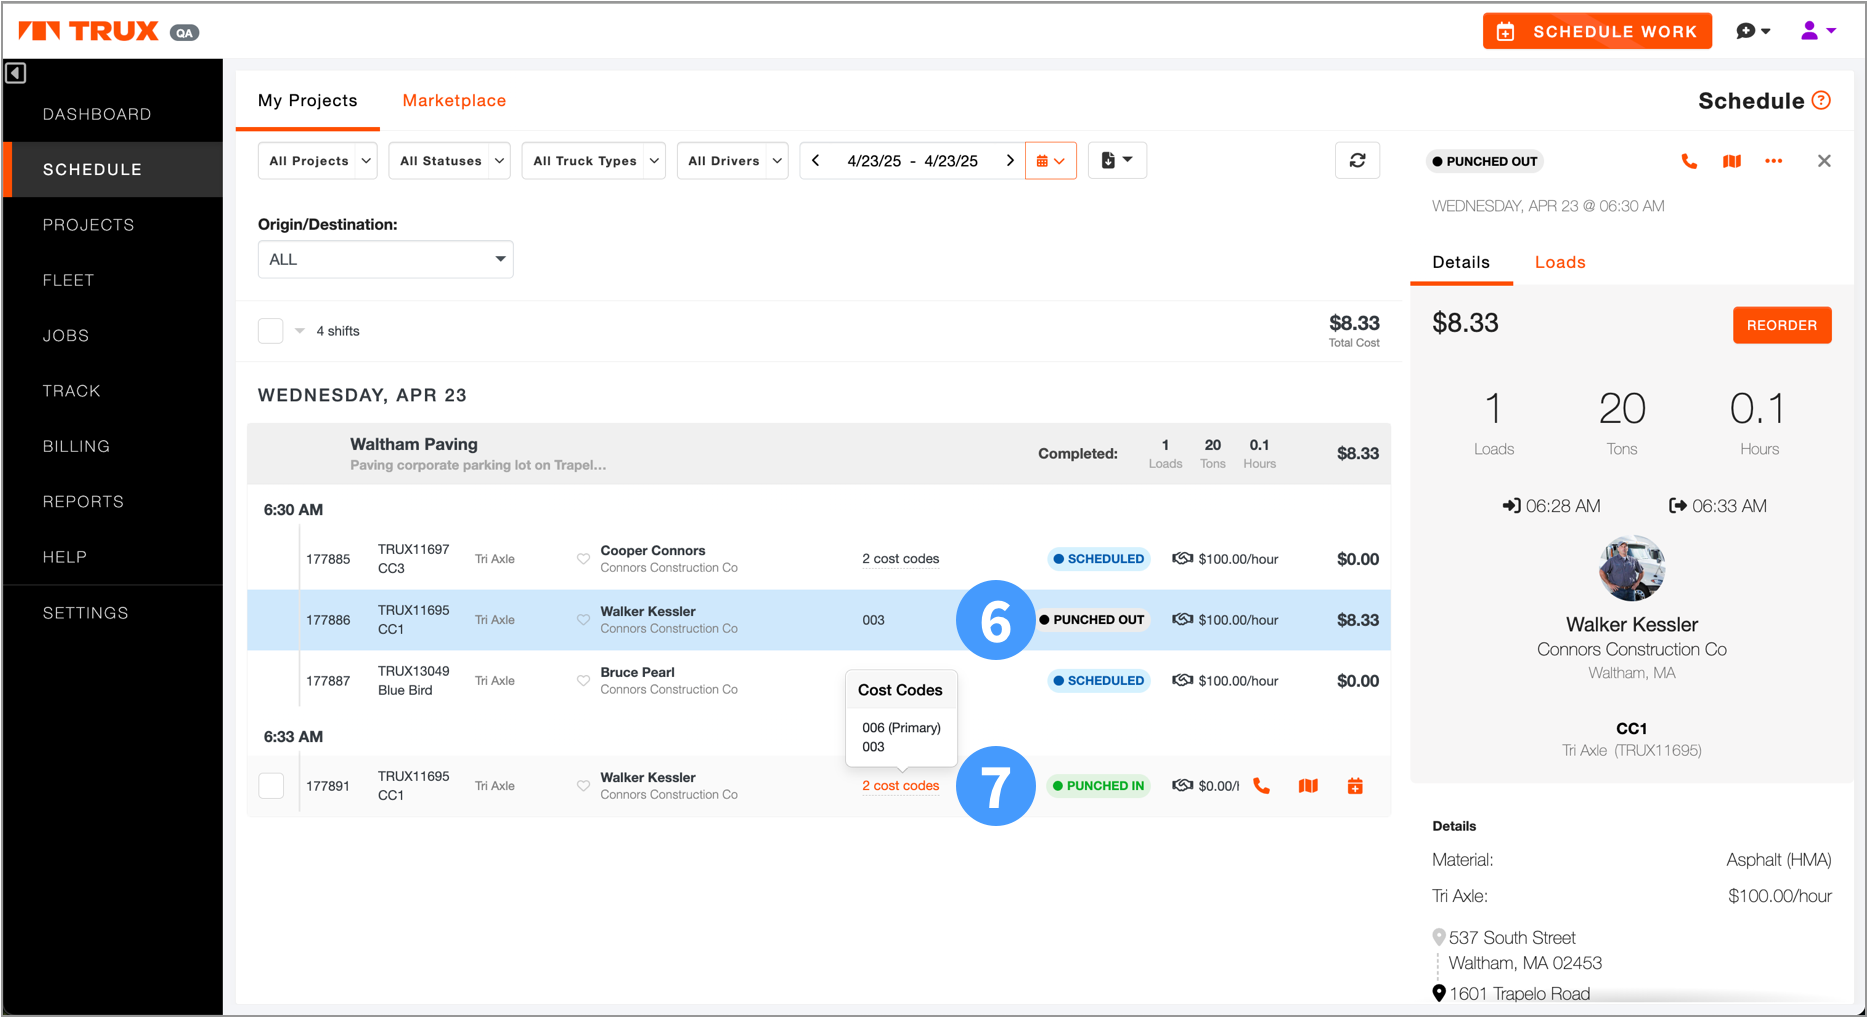Click the Schedule help question mark icon
The height and width of the screenshot is (1018, 1868).
(x=1822, y=101)
